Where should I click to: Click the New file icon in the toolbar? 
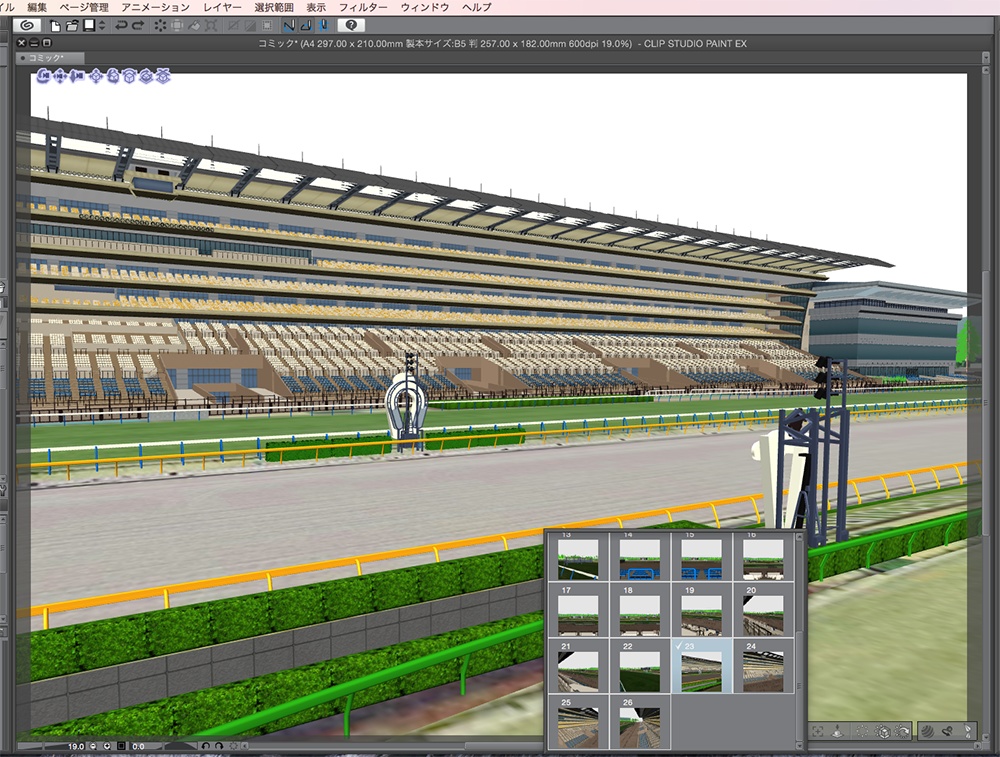(54, 28)
